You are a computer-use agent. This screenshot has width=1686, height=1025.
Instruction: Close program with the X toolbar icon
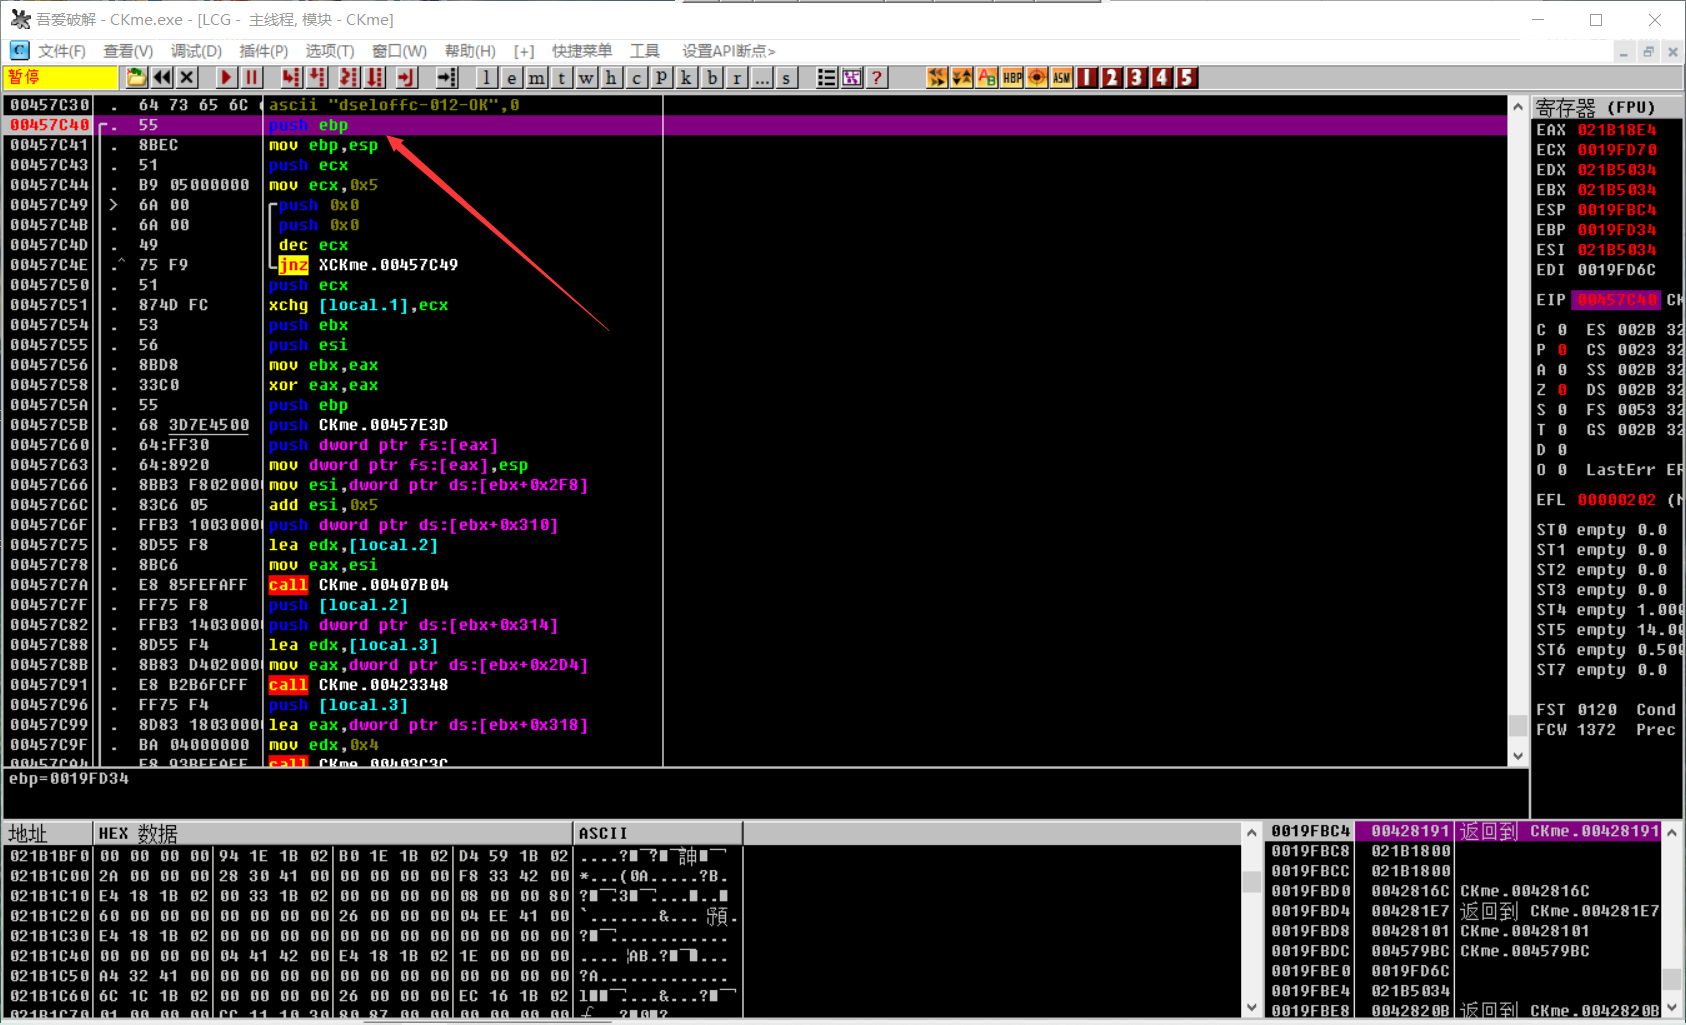(187, 78)
